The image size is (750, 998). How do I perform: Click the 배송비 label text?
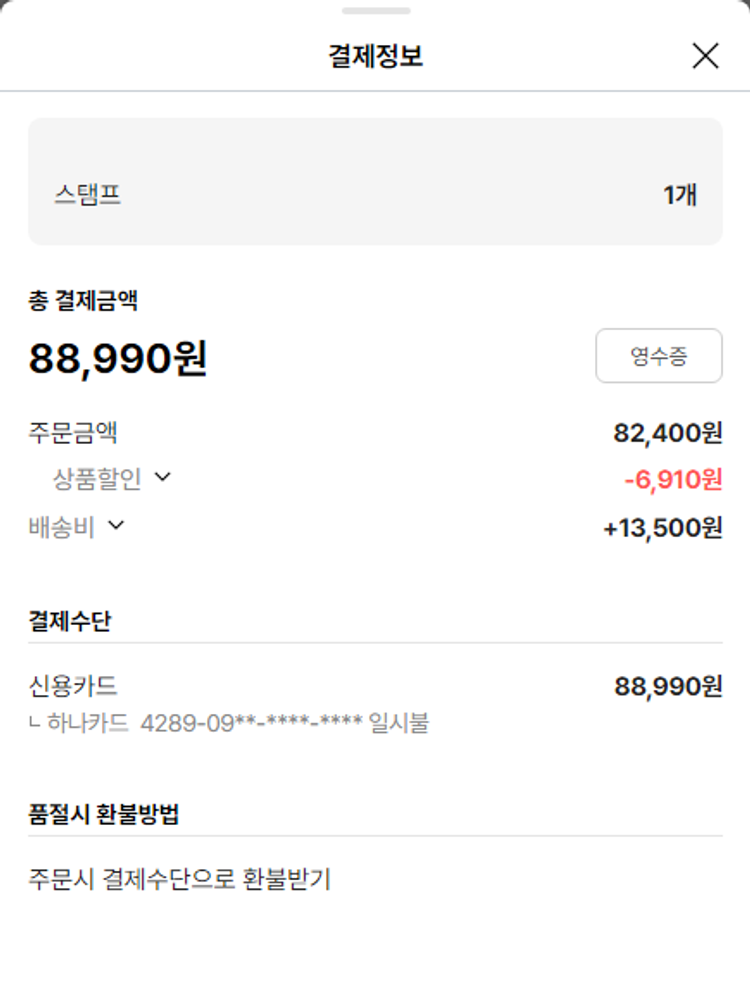[62, 527]
